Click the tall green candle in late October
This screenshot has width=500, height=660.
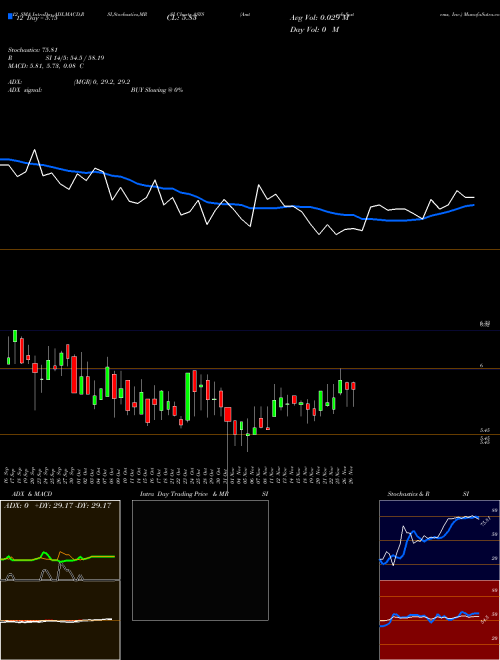point(188,397)
